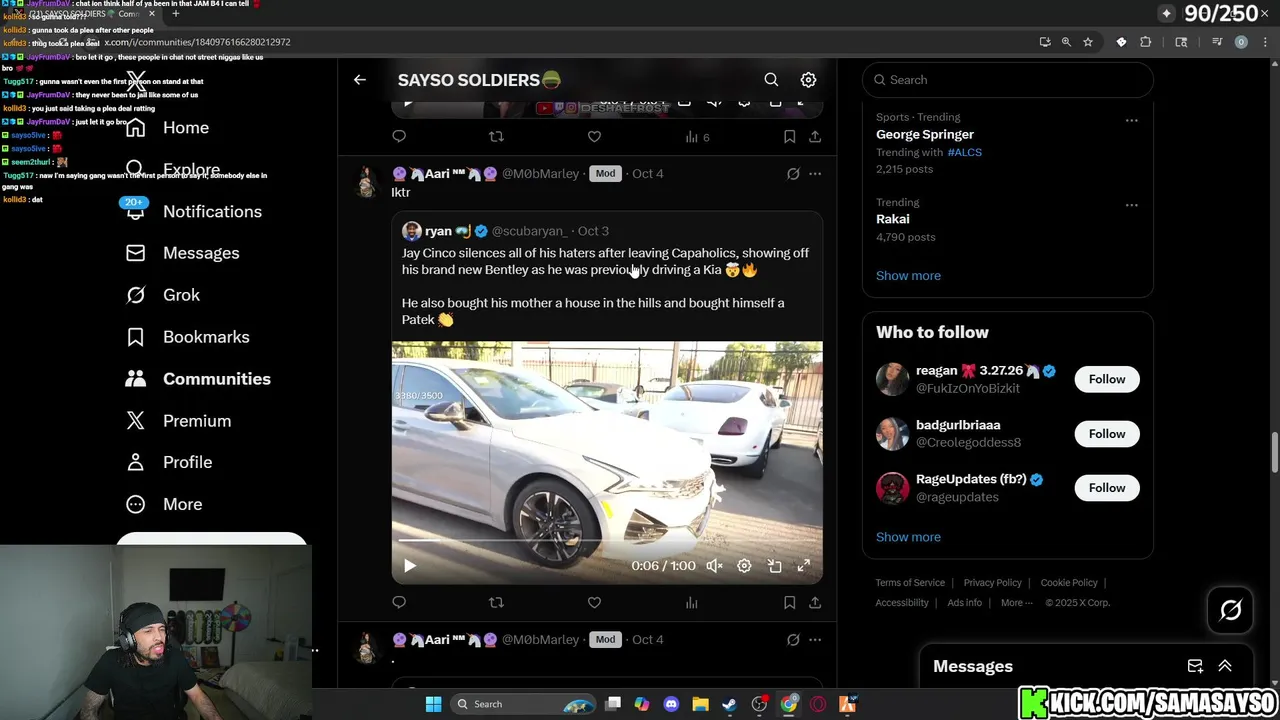
Task: Open Premium in sidebar
Action: [178, 421]
